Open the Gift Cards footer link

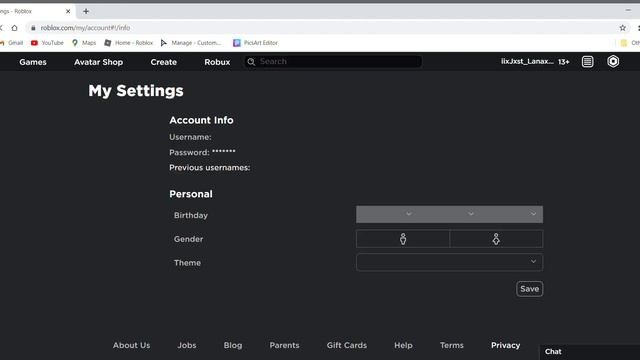347,345
